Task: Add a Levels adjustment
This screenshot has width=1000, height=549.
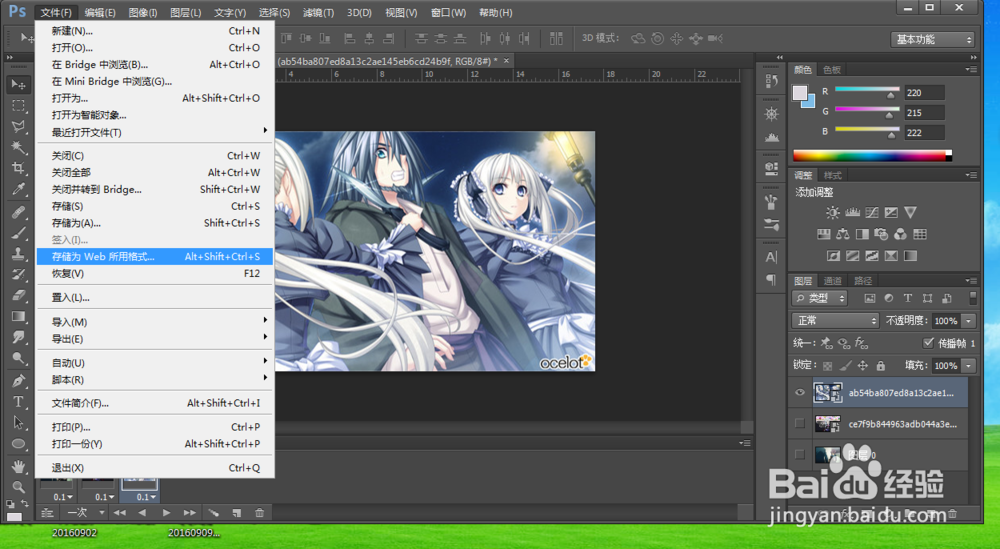Action: [x=852, y=212]
